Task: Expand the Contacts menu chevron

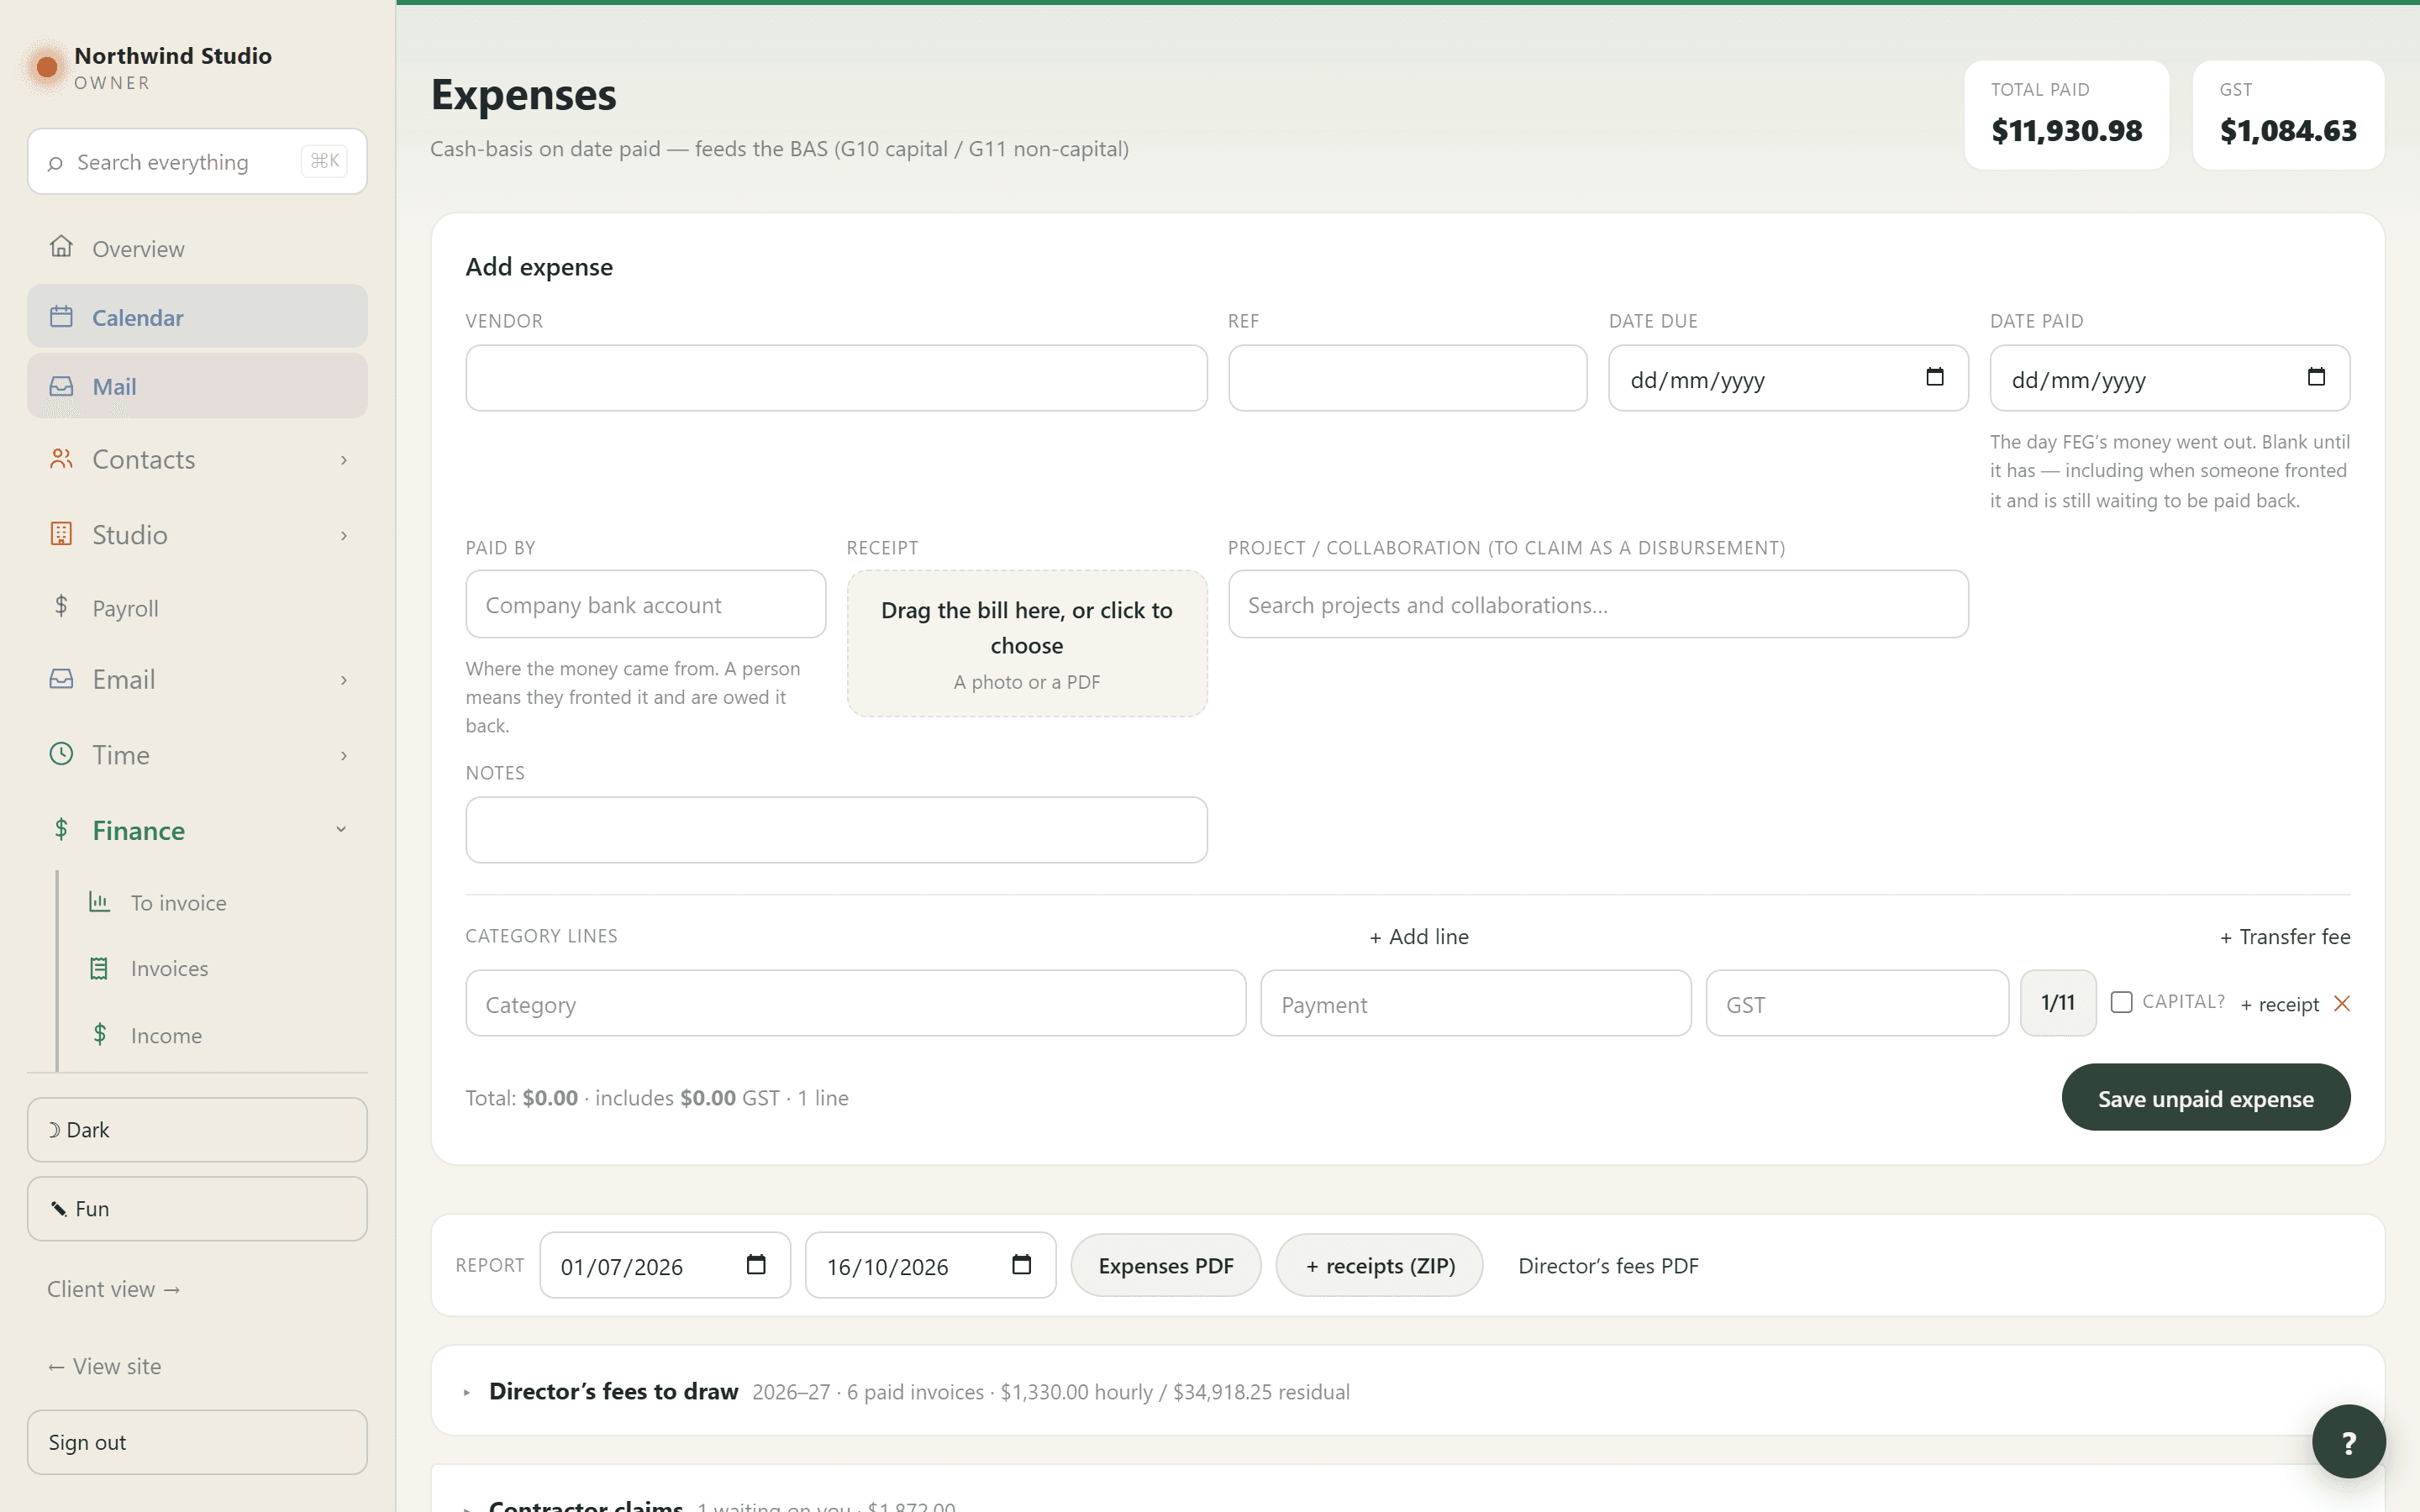Action: click(343, 460)
